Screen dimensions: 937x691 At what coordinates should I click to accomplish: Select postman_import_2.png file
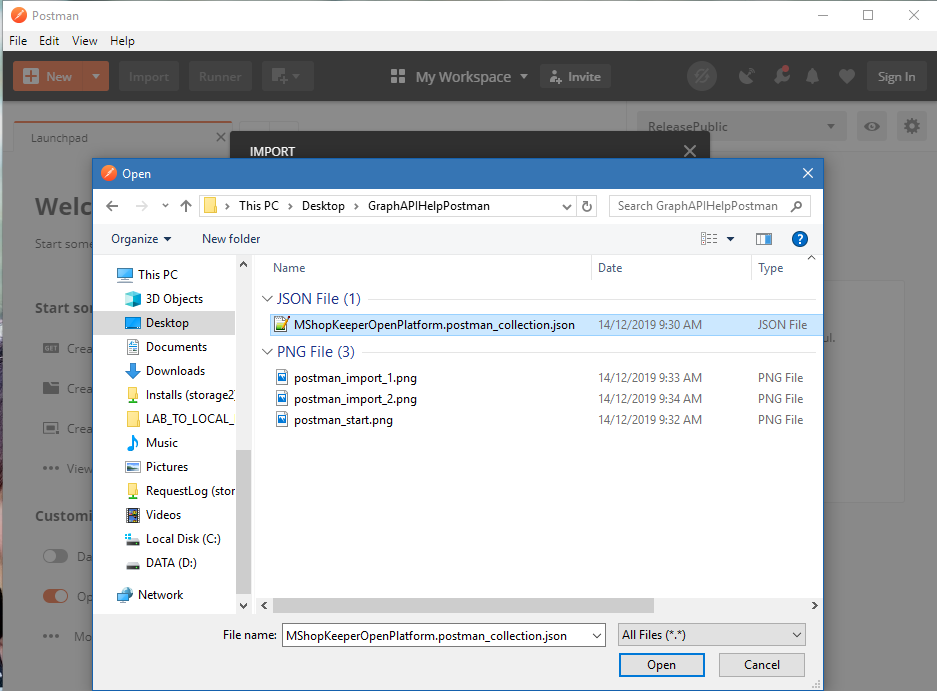click(355, 399)
